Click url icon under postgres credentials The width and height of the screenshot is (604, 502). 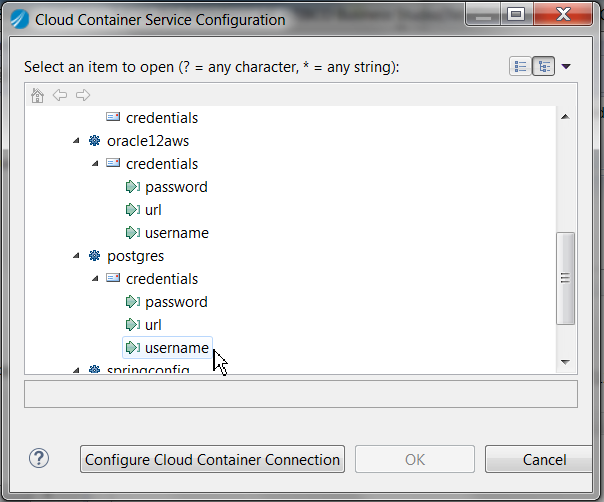point(133,325)
